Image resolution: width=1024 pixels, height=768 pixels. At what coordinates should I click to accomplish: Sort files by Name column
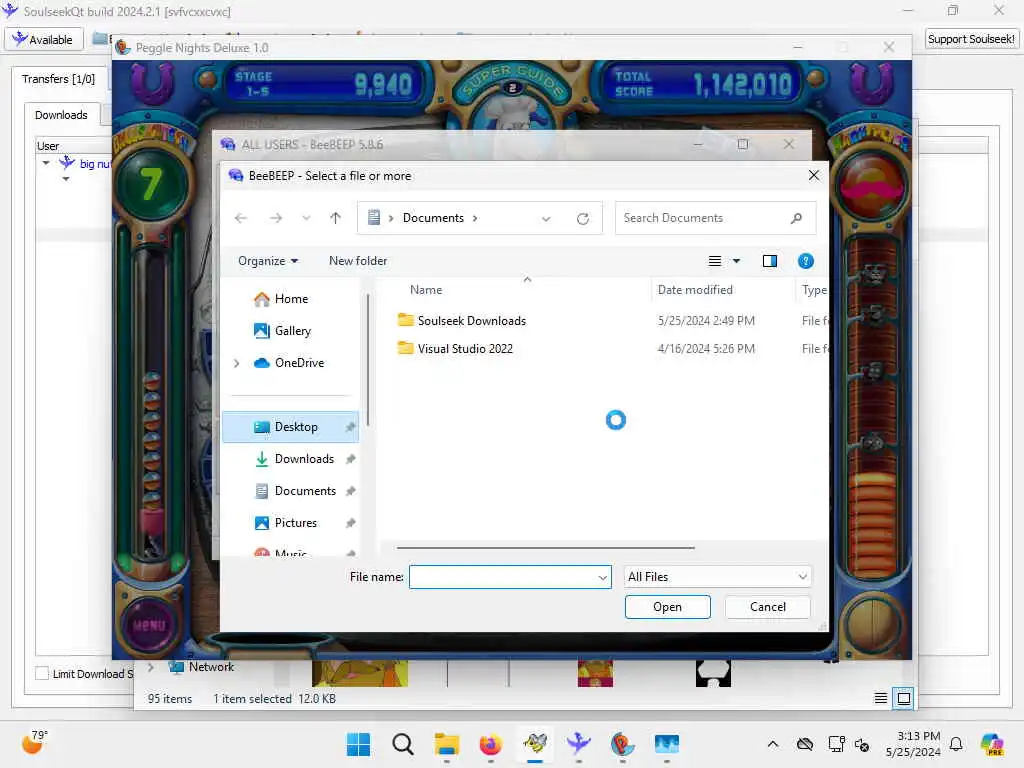point(426,290)
